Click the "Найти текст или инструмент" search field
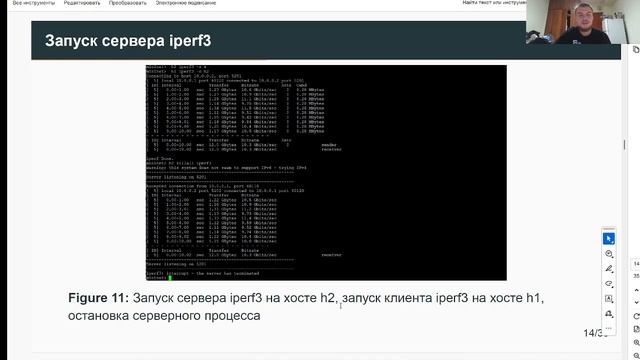640x360 pixels. 495,2
